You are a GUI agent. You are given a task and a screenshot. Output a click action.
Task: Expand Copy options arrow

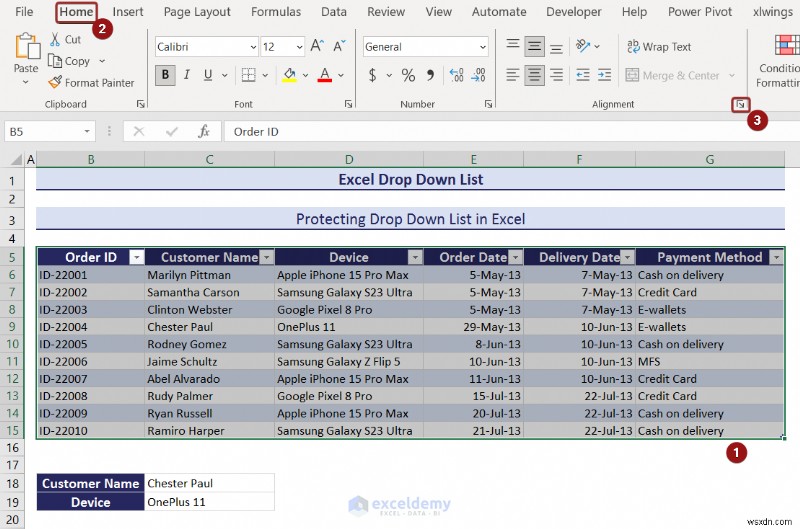point(102,61)
